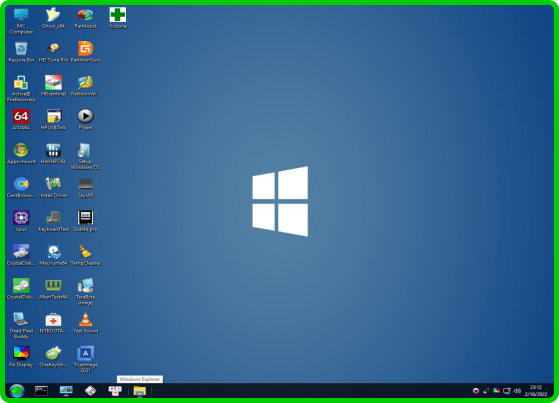
Task: Open Ssdlife pro
Action: click(x=85, y=221)
